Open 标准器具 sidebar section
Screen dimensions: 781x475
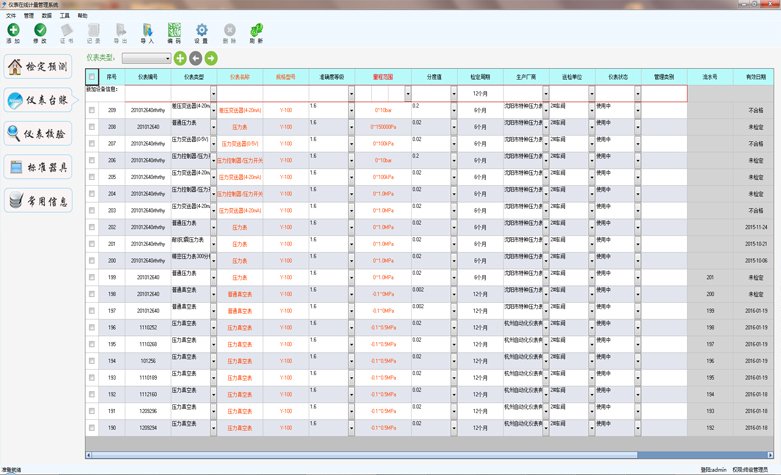[x=38, y=167]
